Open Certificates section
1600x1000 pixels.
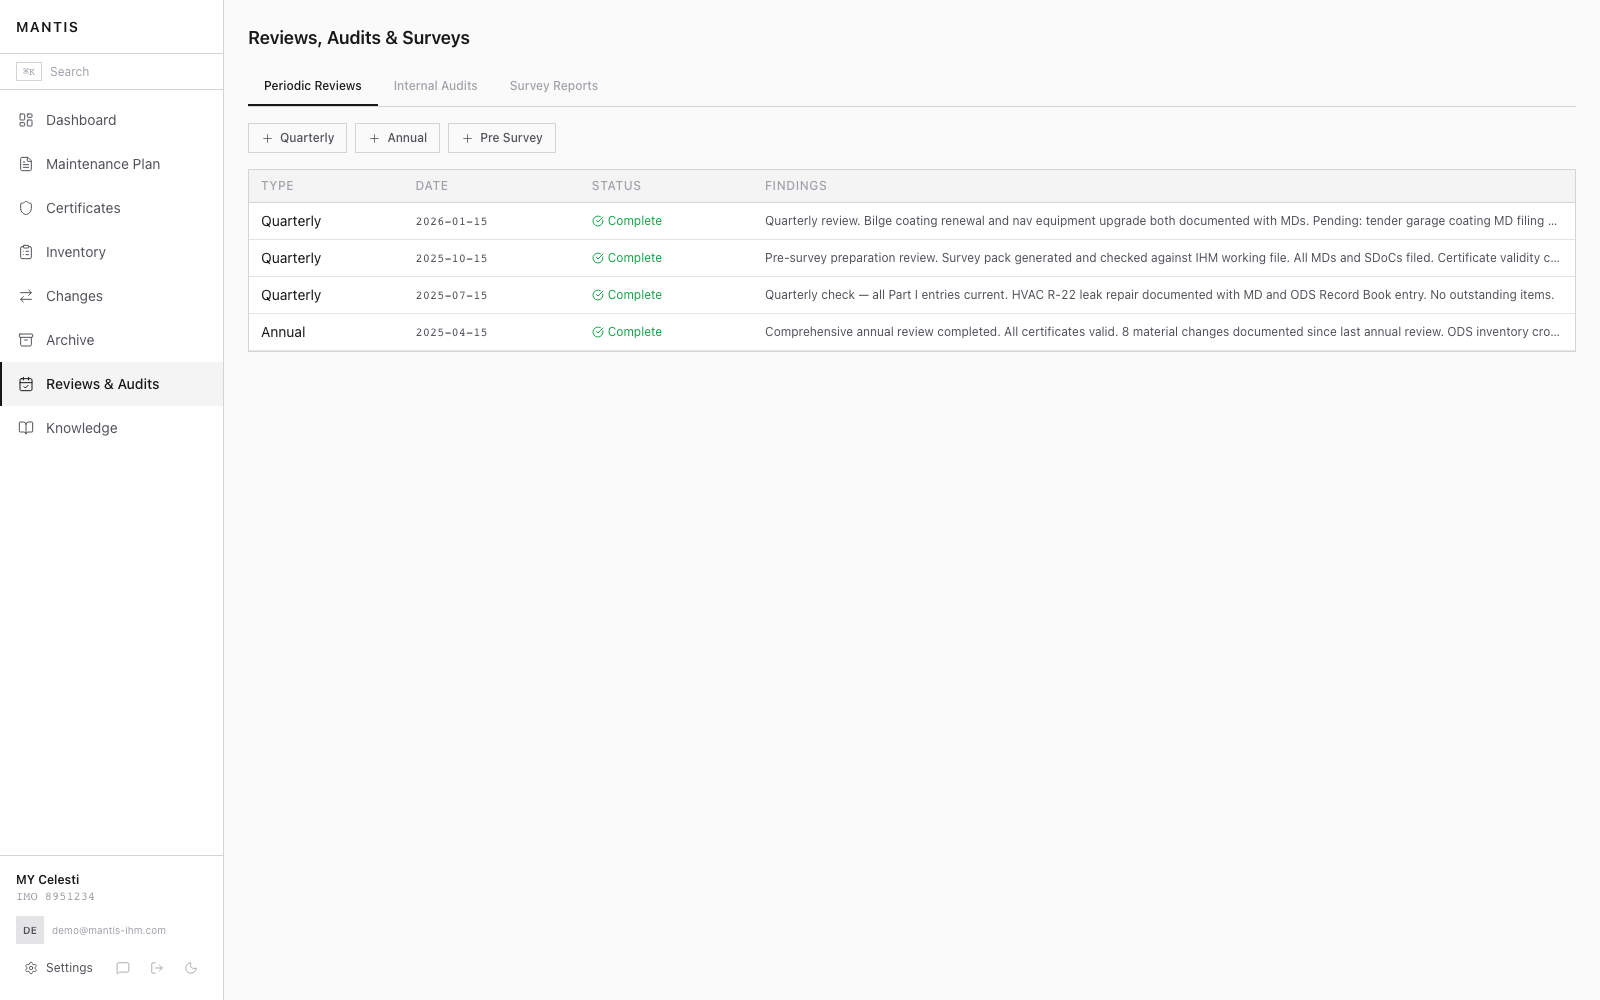coord(111,208)
